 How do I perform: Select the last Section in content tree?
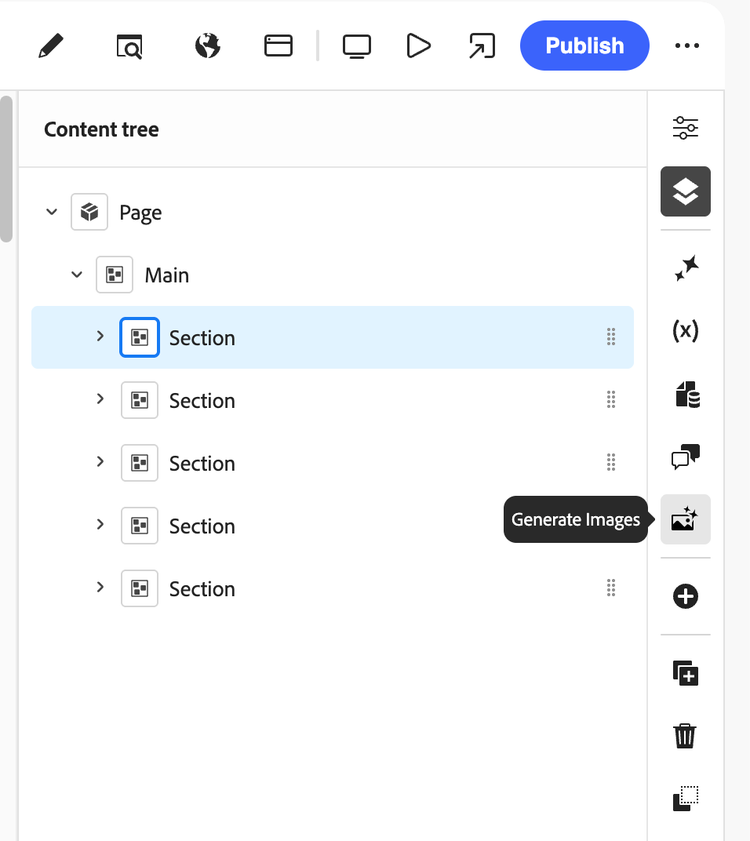pos(202,589)
